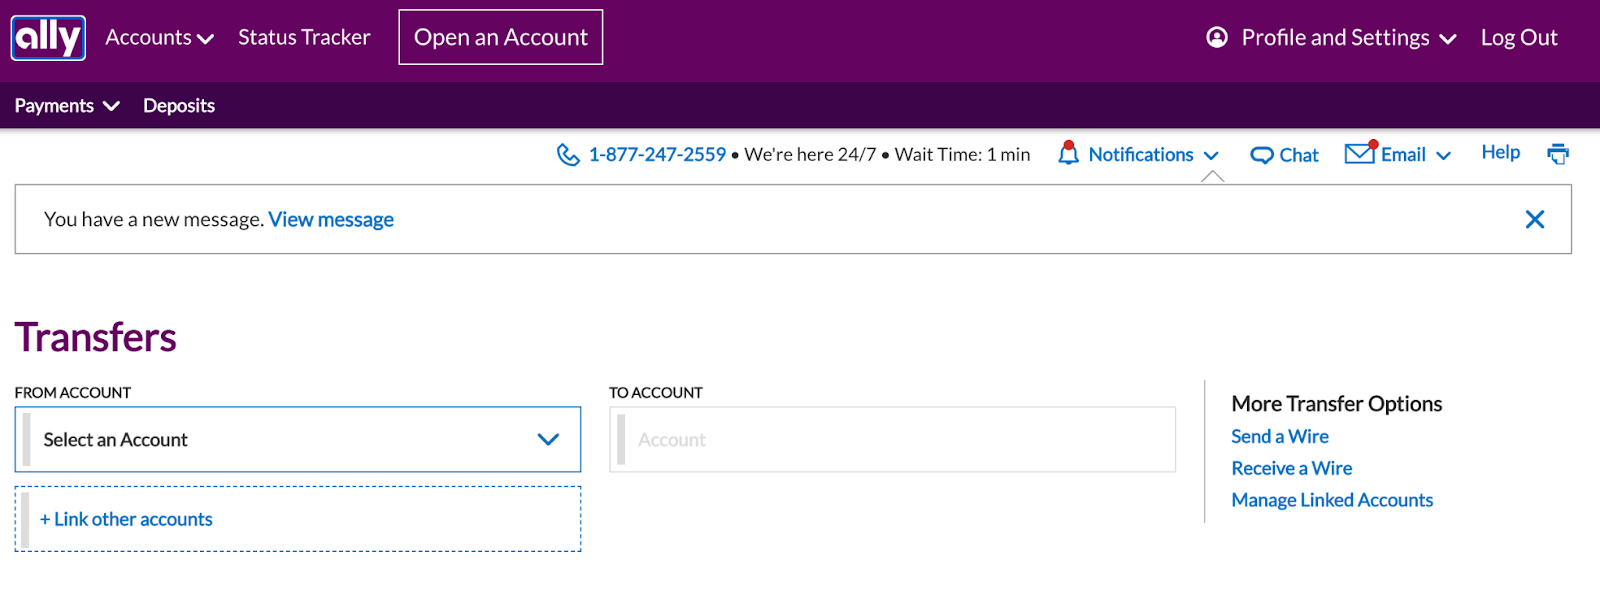
Task: Open Manage Linked Accounts
Action: [x=1331, y=500]
